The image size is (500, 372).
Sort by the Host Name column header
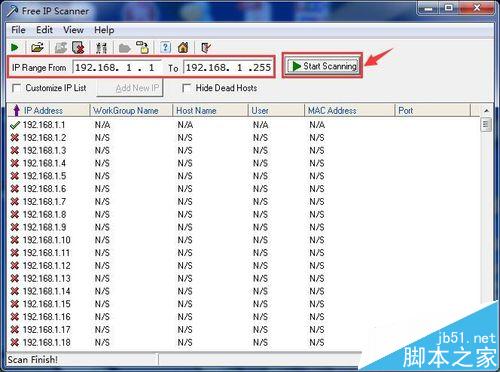click(210, 110)
